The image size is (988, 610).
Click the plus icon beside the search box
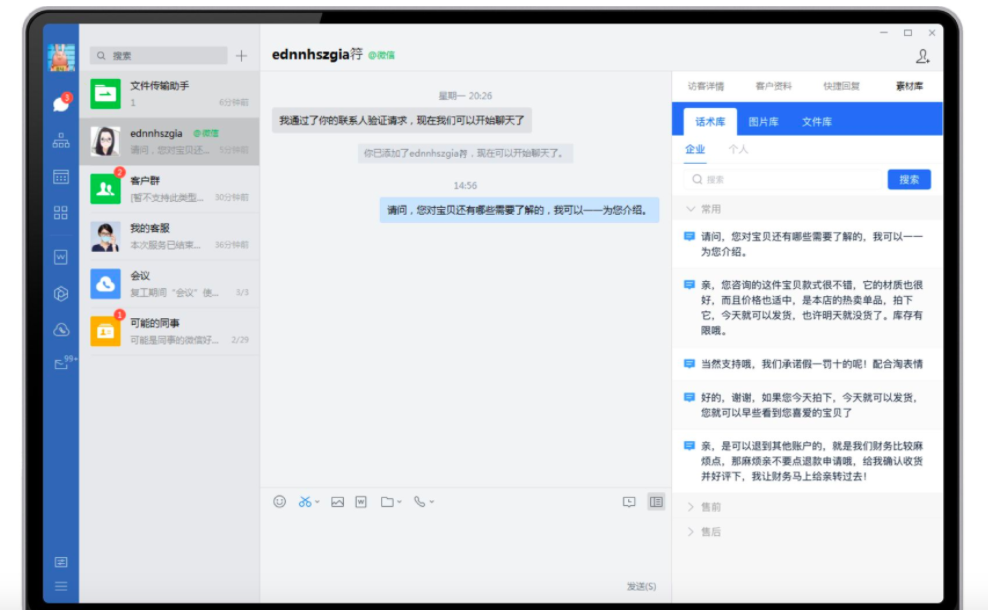(x=241, y=56)
